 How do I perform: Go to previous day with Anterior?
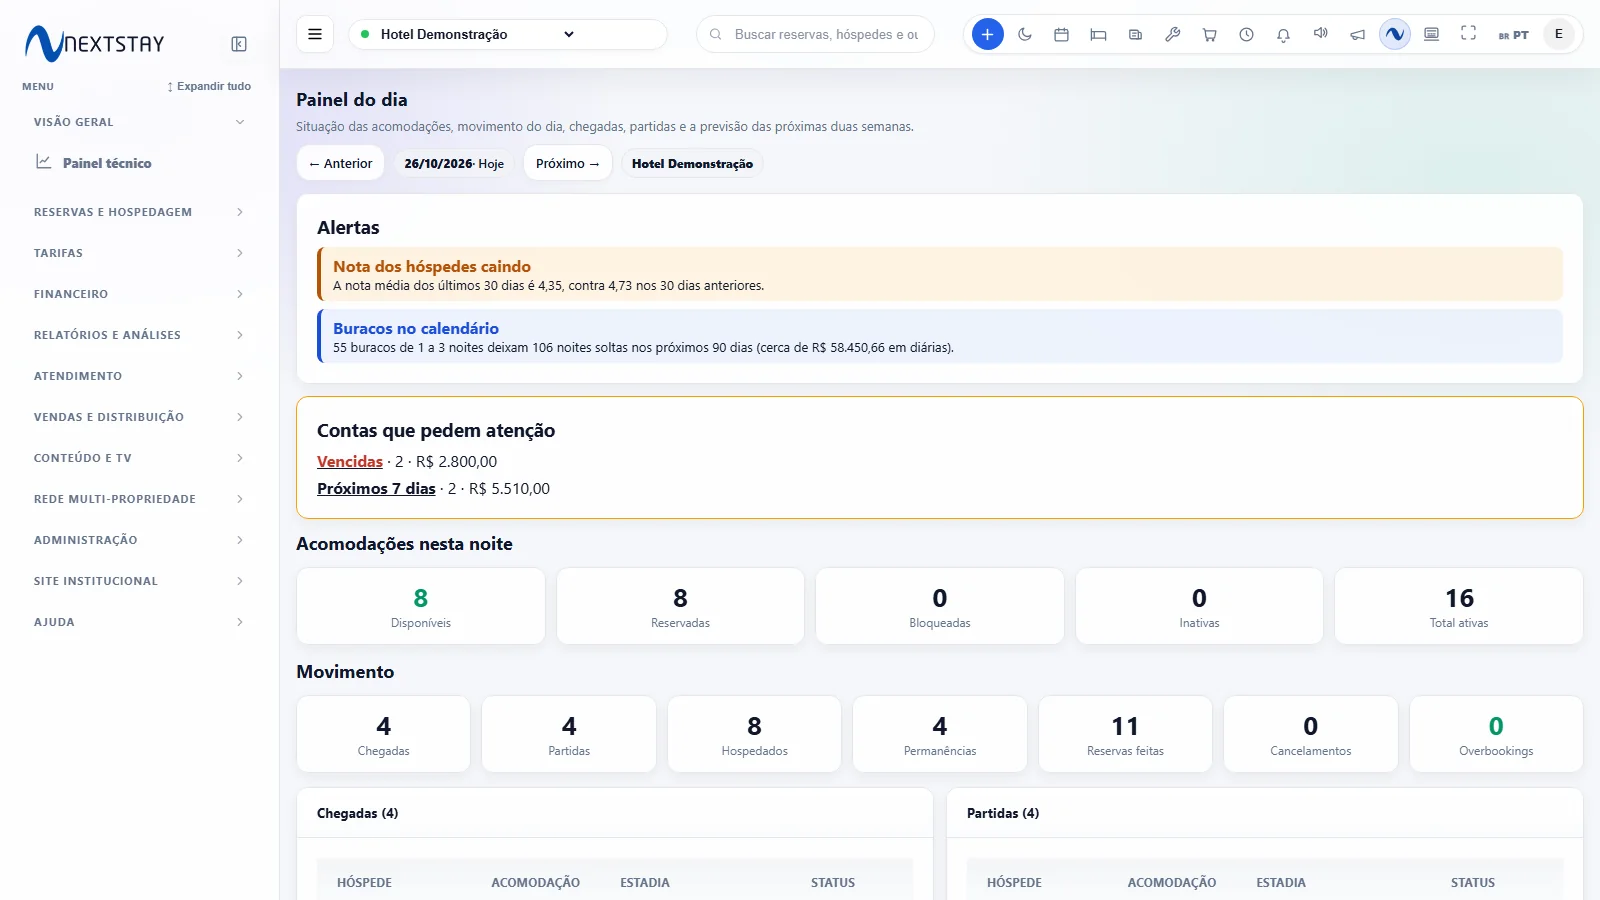click(x=340, y=163)
